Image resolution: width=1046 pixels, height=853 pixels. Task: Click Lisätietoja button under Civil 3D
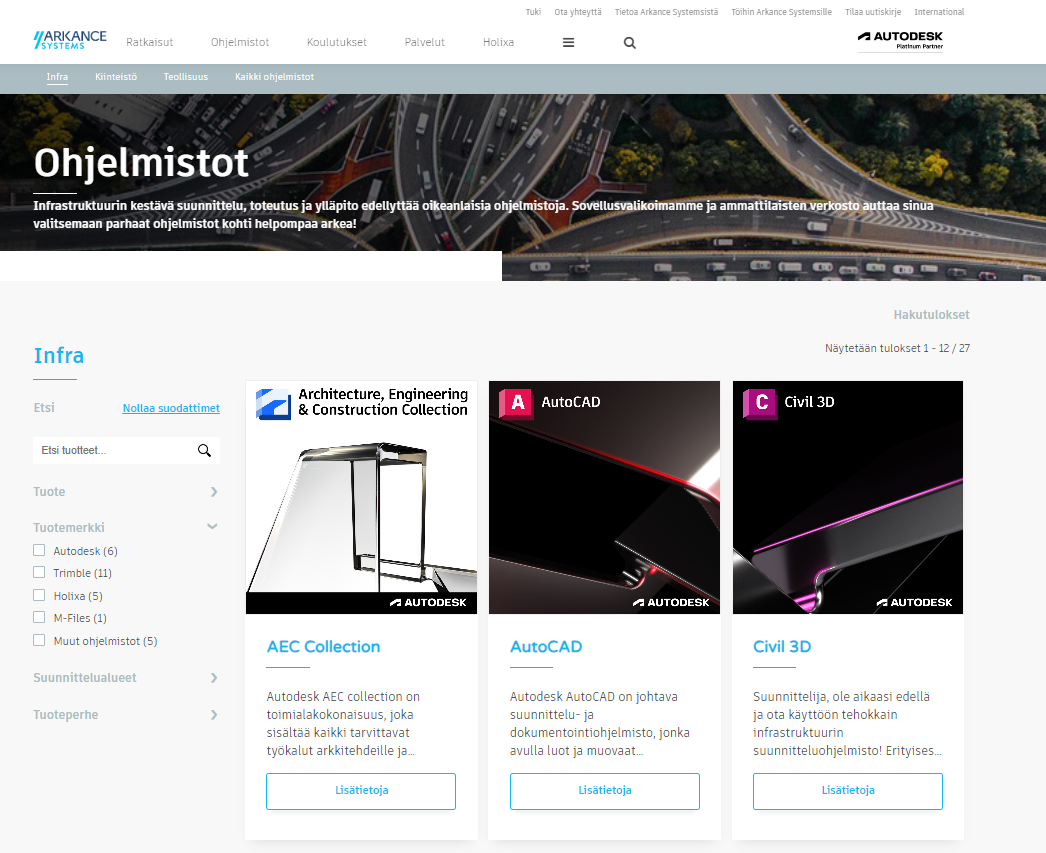pos(848,791)
